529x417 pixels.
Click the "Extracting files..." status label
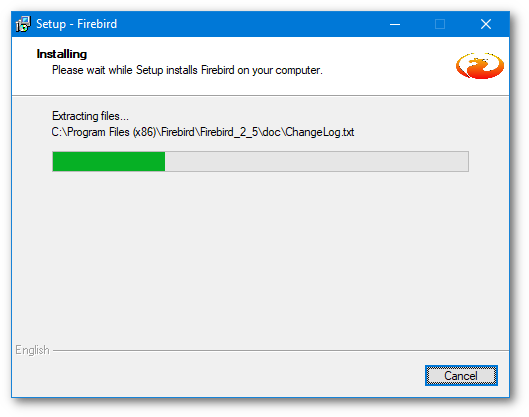point(90,116)
